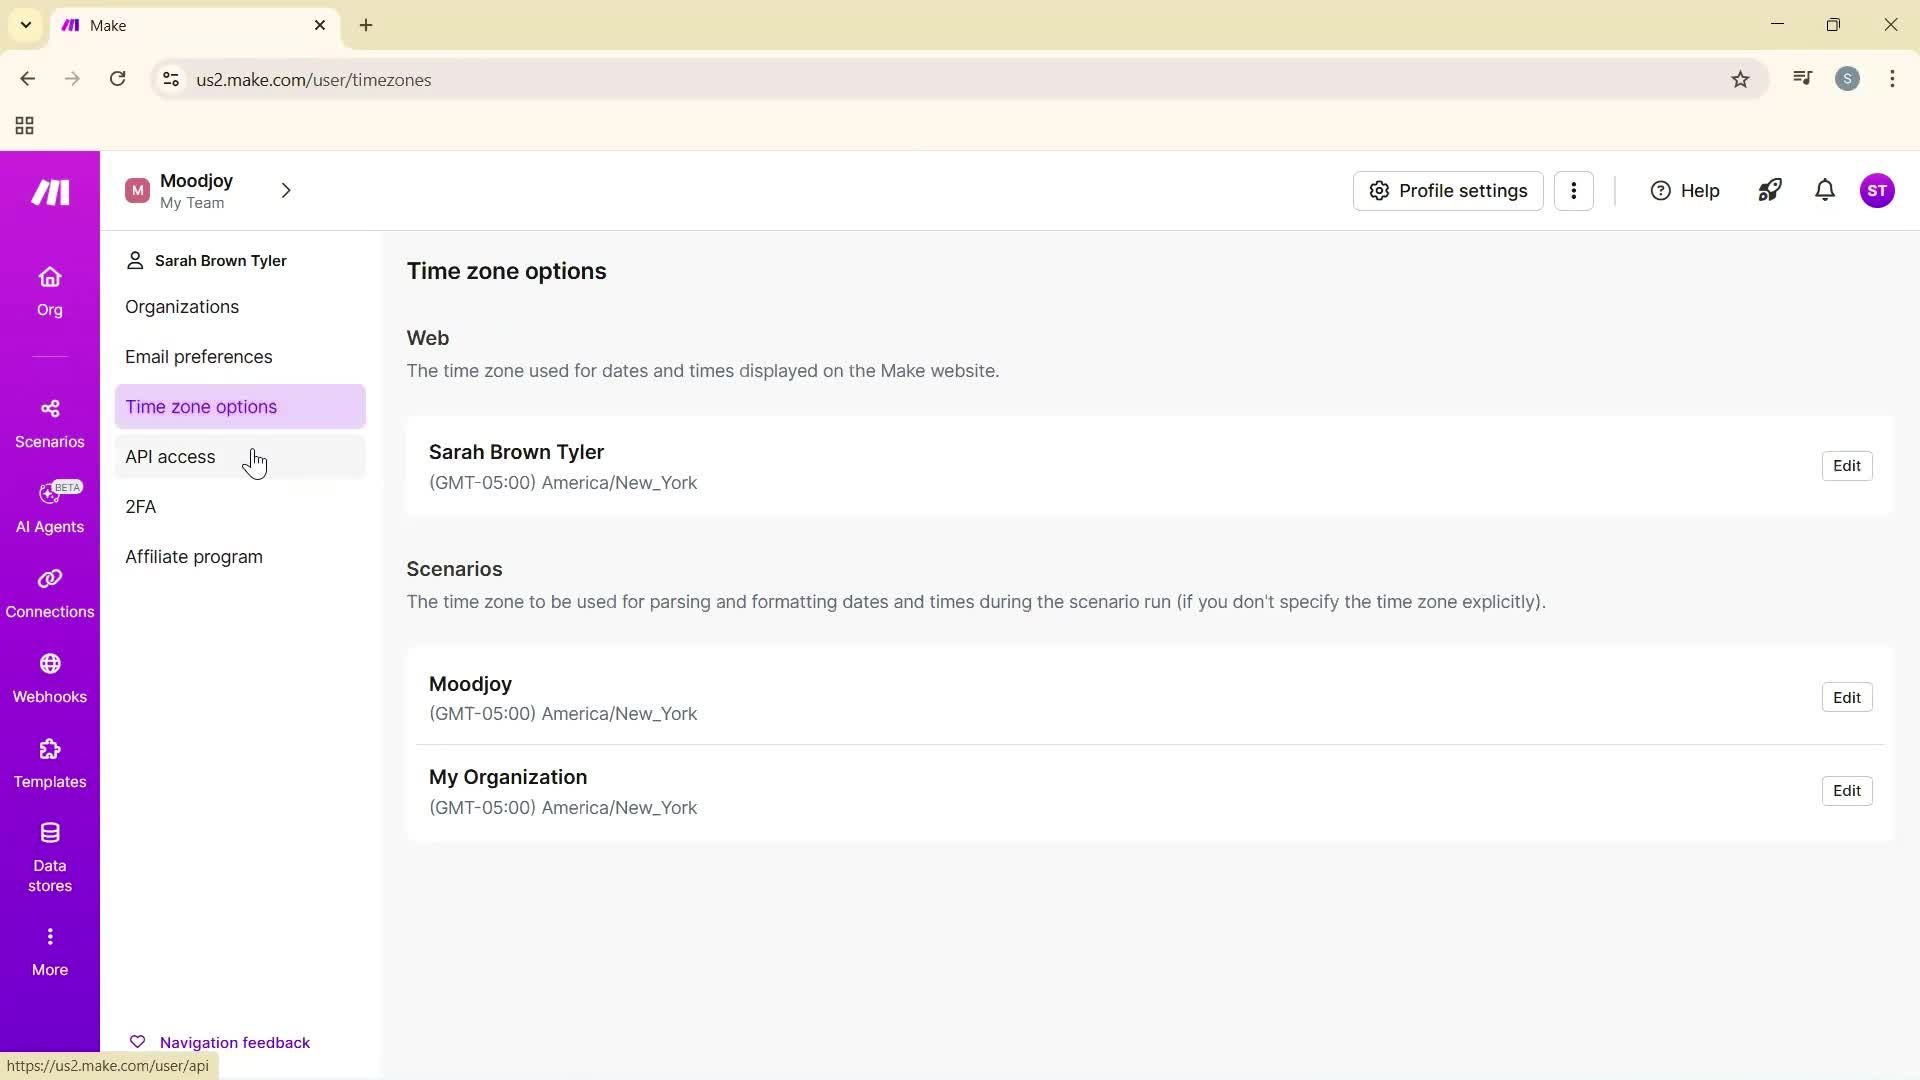
Task: Browse Templates via the sidebar icon
Action: 49,762
